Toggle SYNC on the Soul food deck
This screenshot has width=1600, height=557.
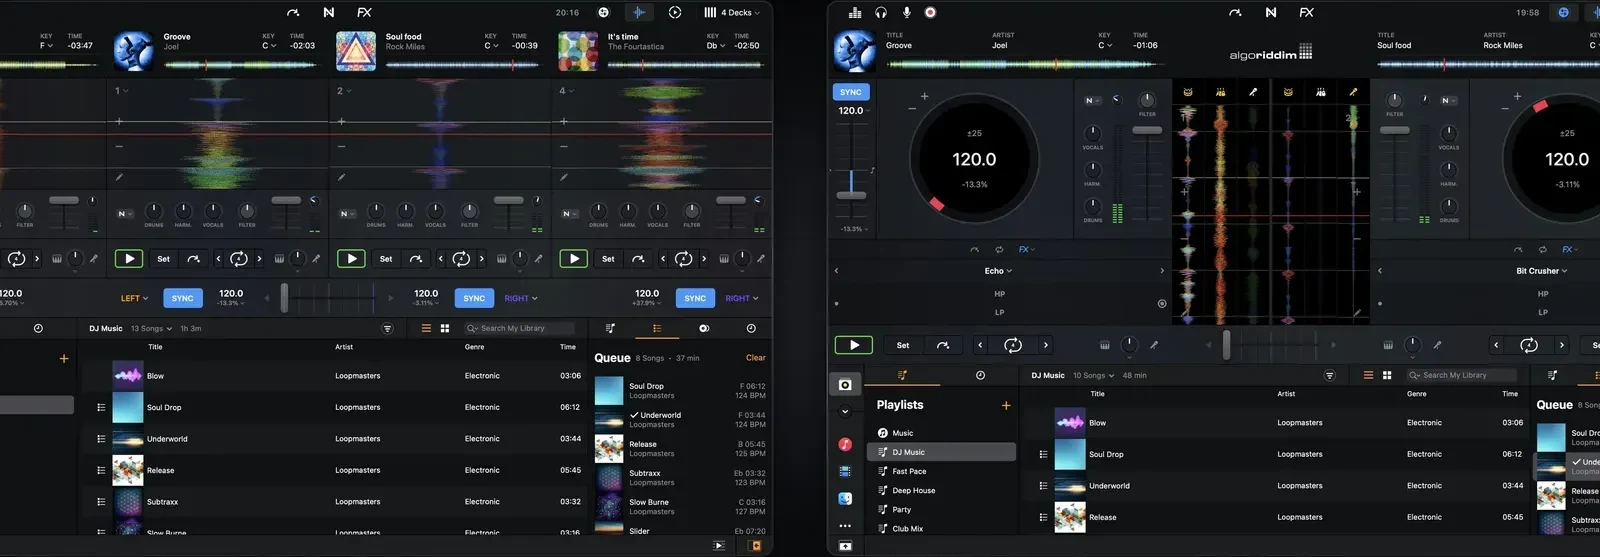(x=474, y=298)
